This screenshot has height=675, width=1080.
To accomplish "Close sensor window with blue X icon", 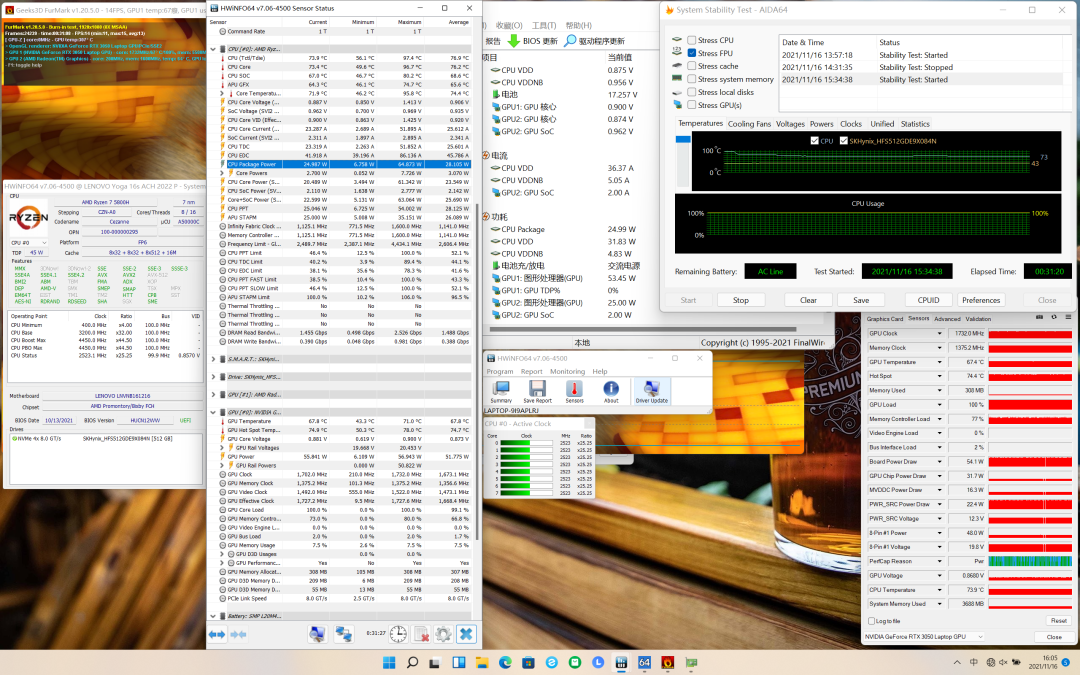I will tap(466, 634).
